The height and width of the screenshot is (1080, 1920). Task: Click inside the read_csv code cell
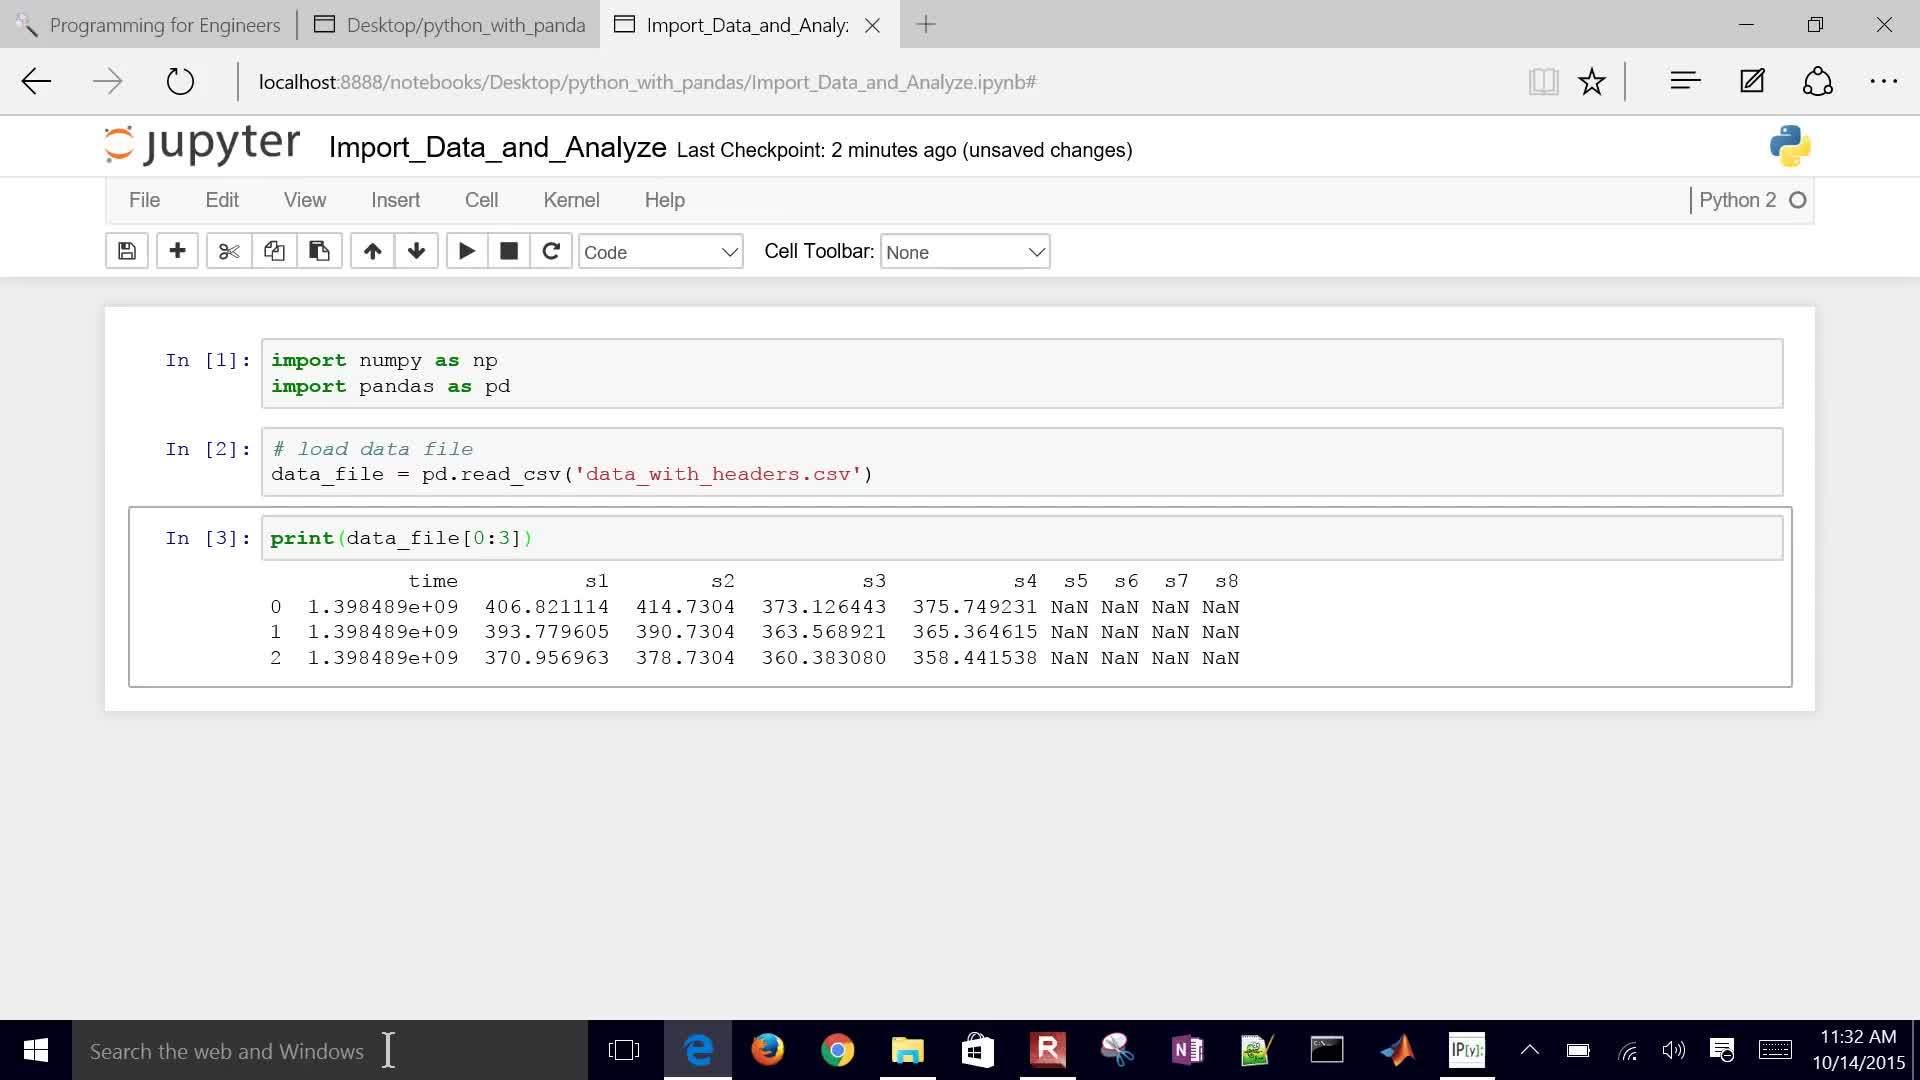[x=1022, y=462]
